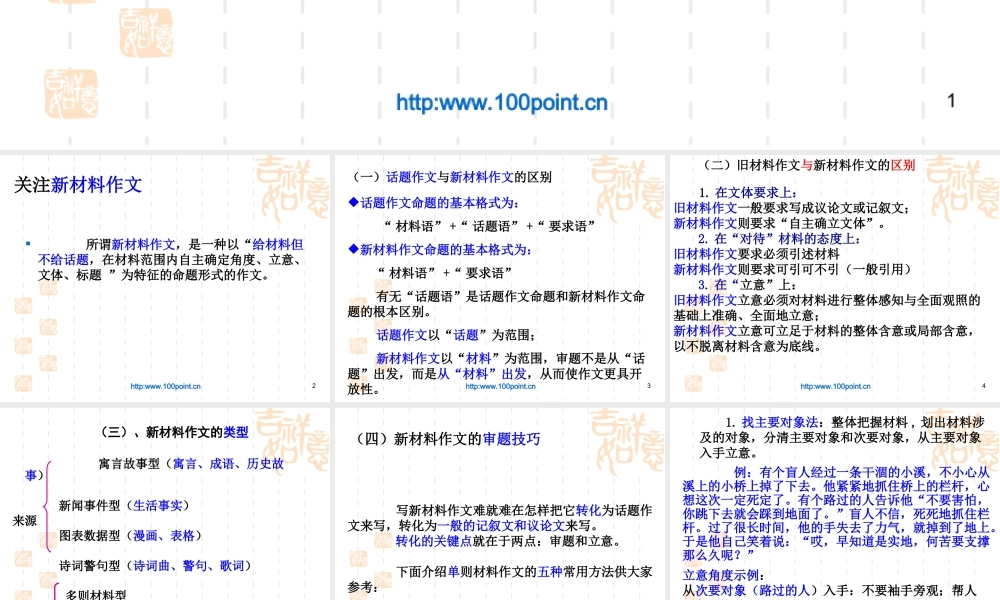Click the line 新材料作文则要求"自主确立文体"
This screenshot has height=600, width=1000.
pyautogui.click(x=780, y=223)
